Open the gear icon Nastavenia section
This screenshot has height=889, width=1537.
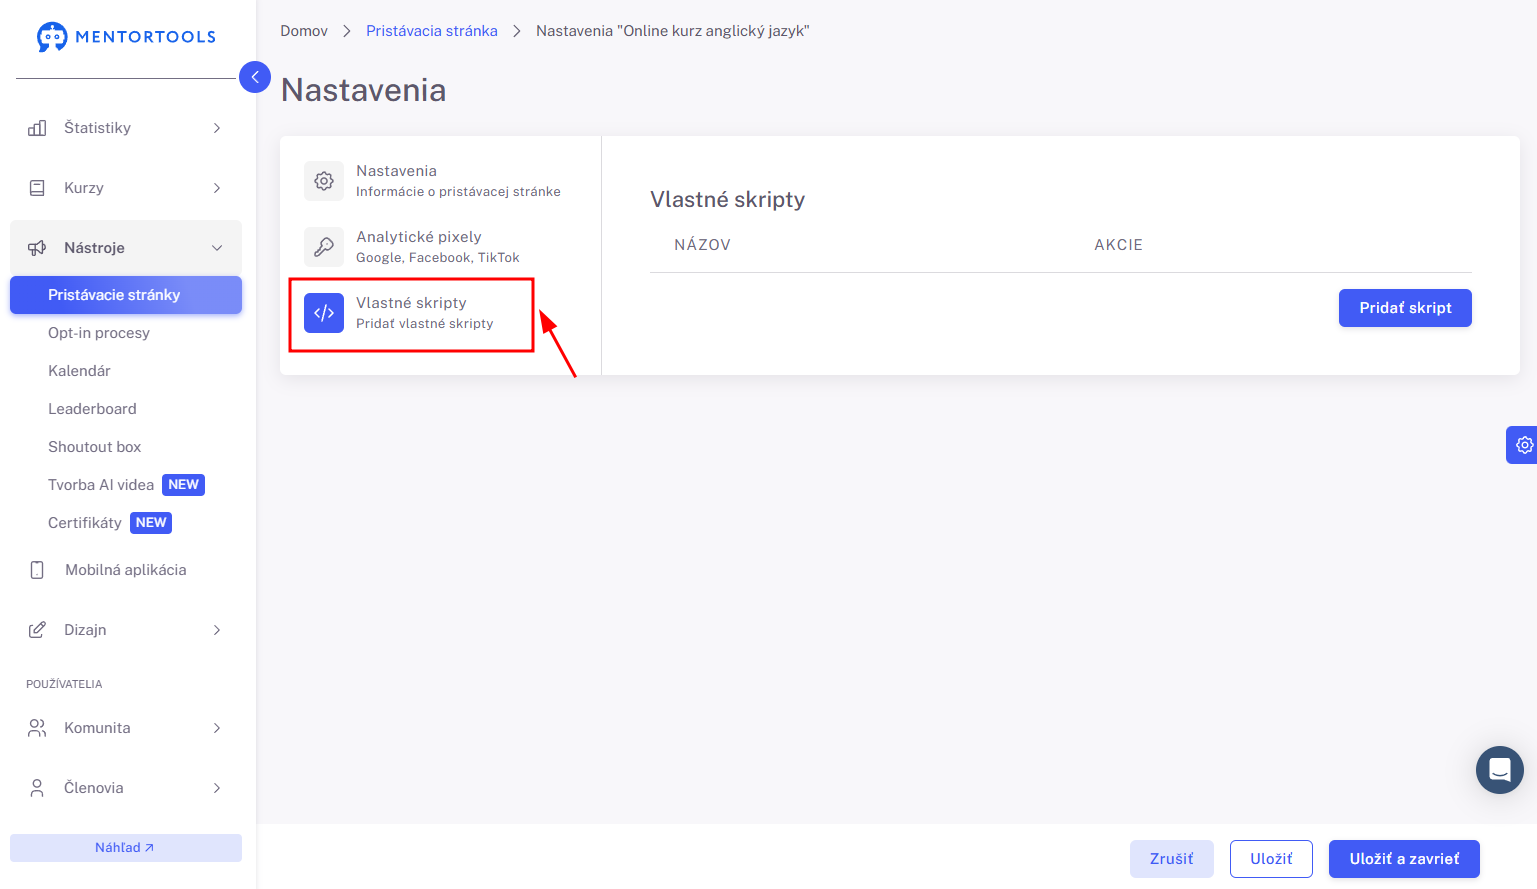click(324, 181)
